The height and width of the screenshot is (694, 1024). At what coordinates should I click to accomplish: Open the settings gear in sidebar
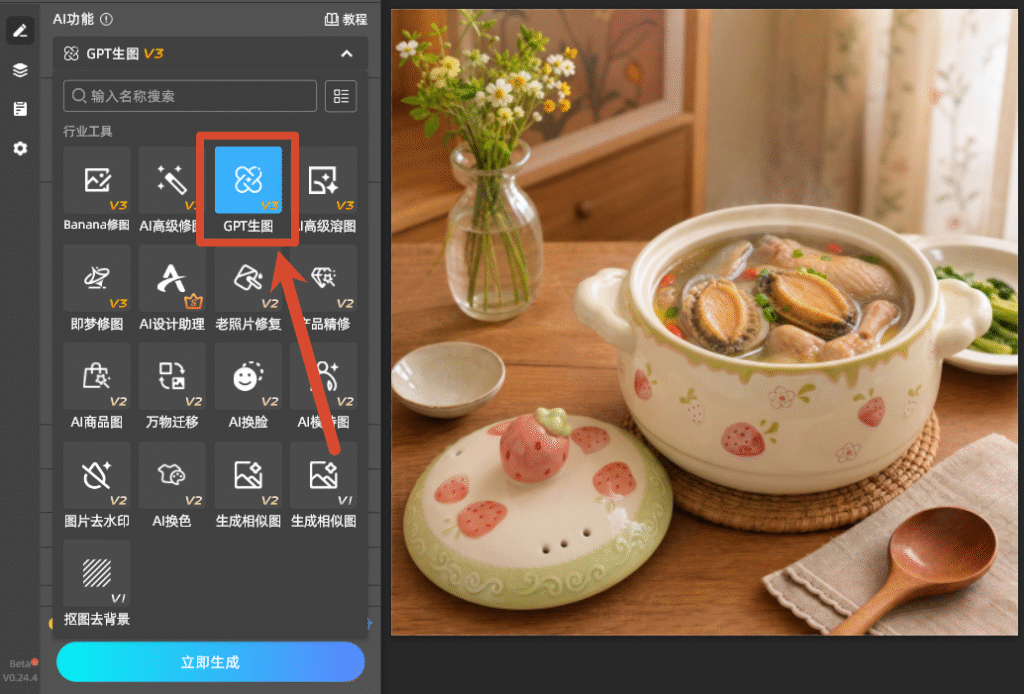coord(20,148)
